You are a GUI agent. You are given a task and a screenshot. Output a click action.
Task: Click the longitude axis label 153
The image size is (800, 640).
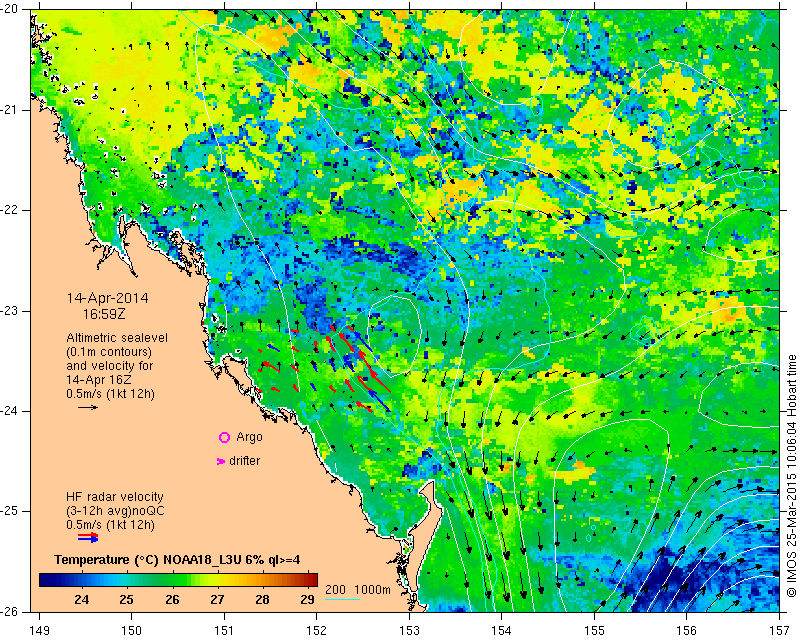(x=409, y=631)
